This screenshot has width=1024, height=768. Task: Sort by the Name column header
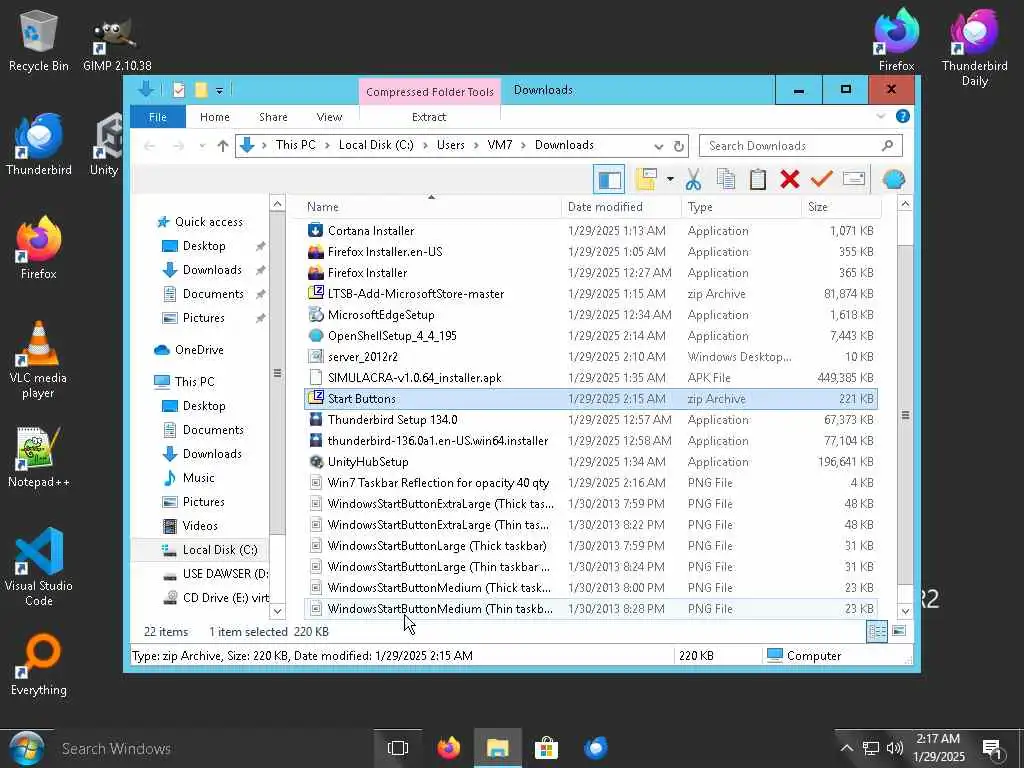click(x=430, y=206)
